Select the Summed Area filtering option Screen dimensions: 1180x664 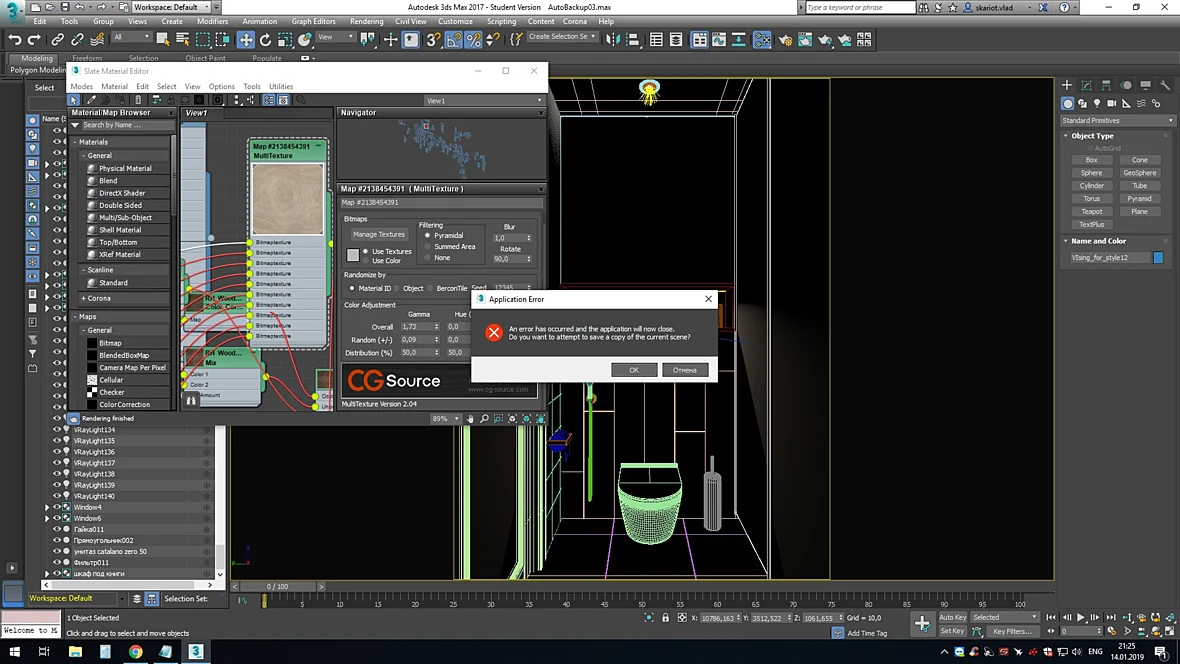coord(427,246)
